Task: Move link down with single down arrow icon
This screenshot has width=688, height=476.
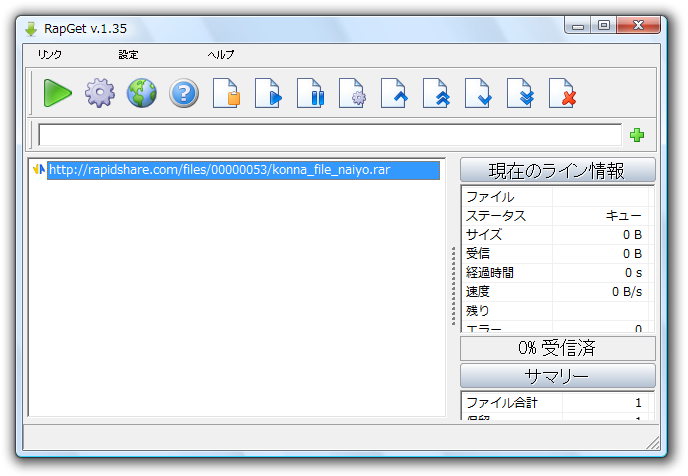Action: tap(478, 93)
